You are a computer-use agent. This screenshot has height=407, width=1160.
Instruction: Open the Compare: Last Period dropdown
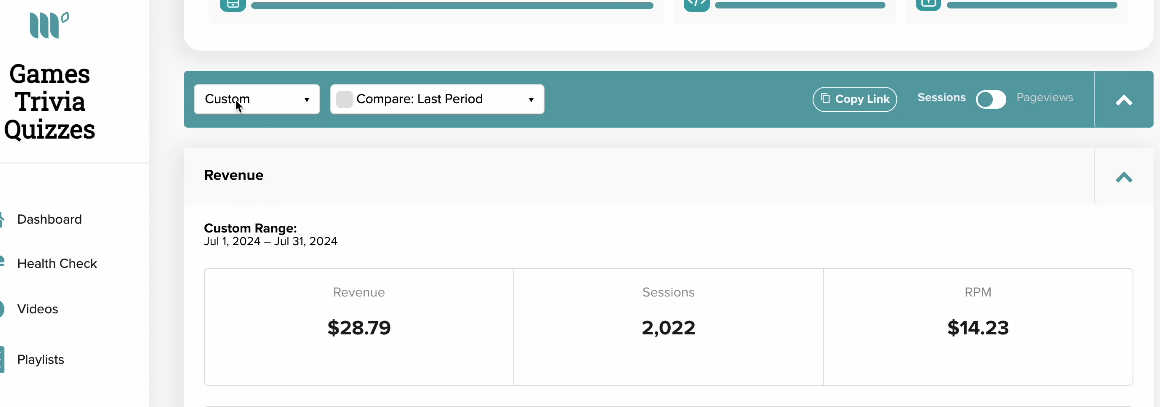(437, 99)
